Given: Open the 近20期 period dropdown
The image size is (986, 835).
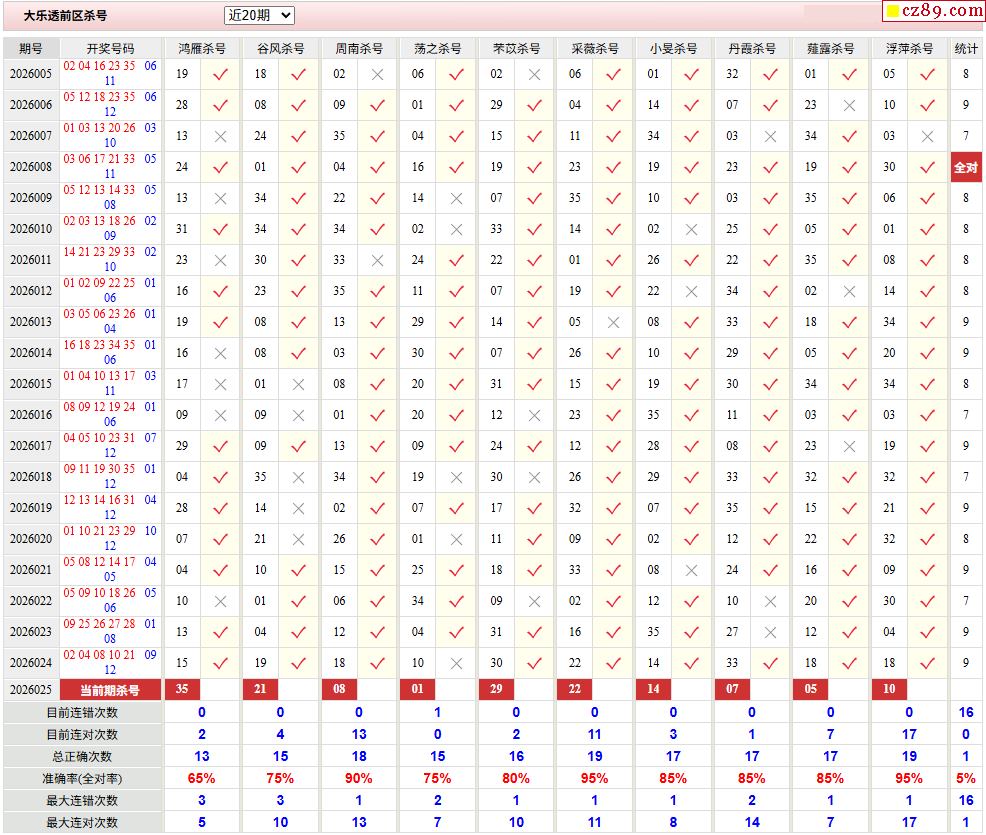Looking at the screenshot, I should click(x=259, y=15).
